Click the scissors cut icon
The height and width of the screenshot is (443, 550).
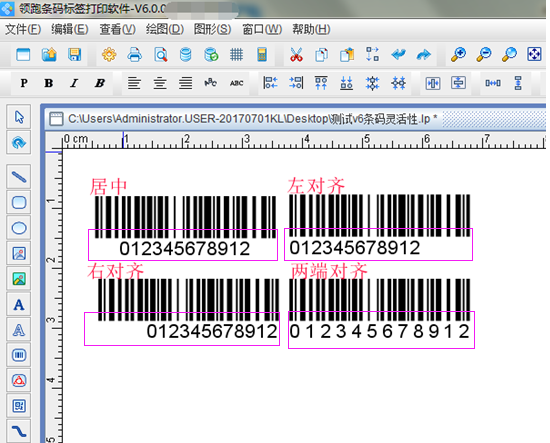point(296,55)
